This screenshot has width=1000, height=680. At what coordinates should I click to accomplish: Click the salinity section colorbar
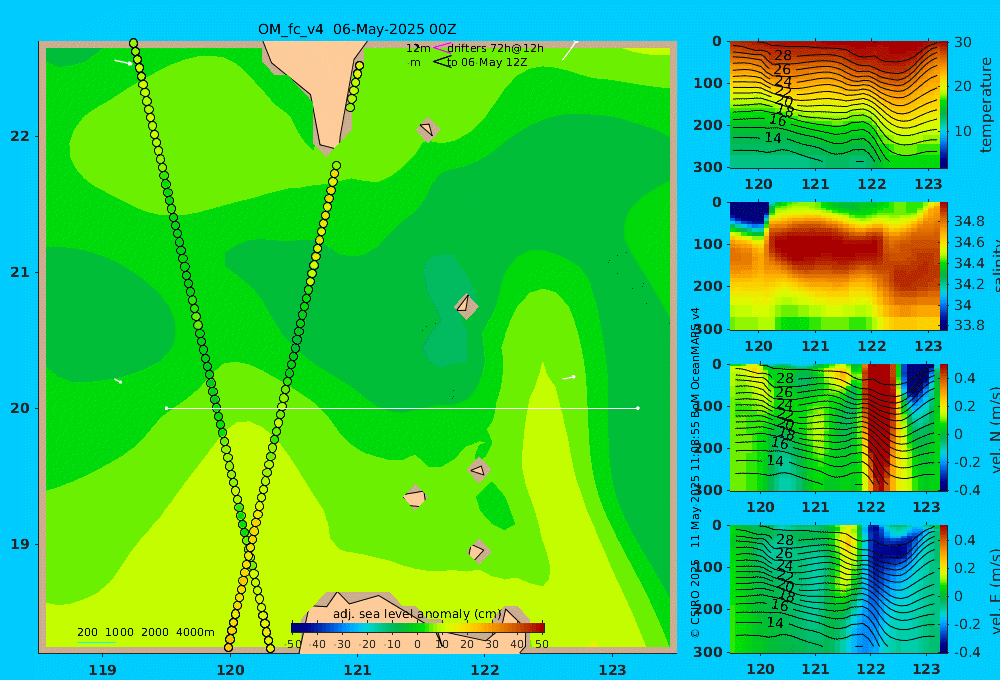[x=944, y=266]
